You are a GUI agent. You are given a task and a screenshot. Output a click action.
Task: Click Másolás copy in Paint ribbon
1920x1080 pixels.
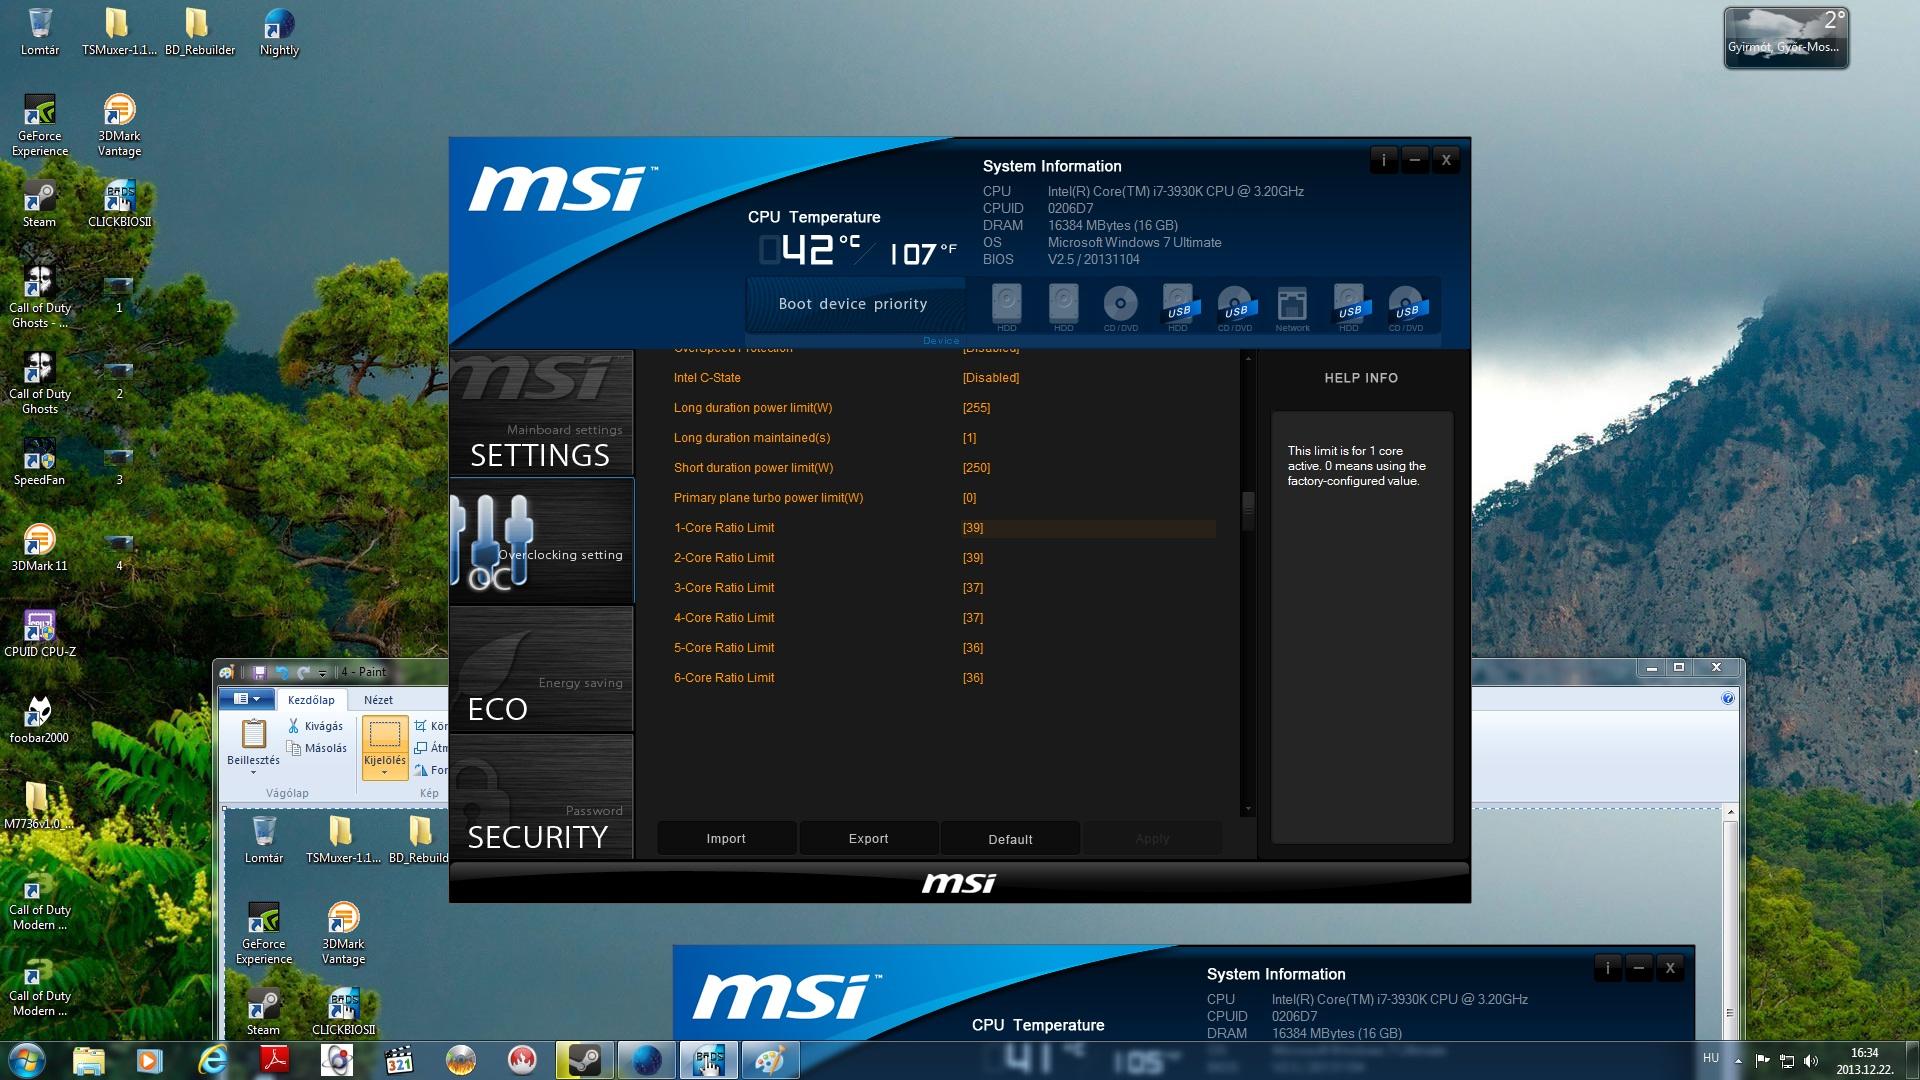pos(317,748)
